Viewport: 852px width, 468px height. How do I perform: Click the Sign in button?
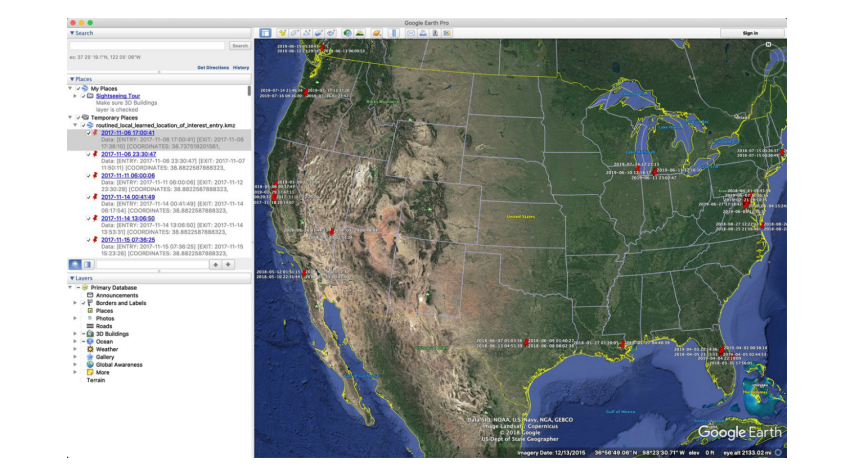750,33
